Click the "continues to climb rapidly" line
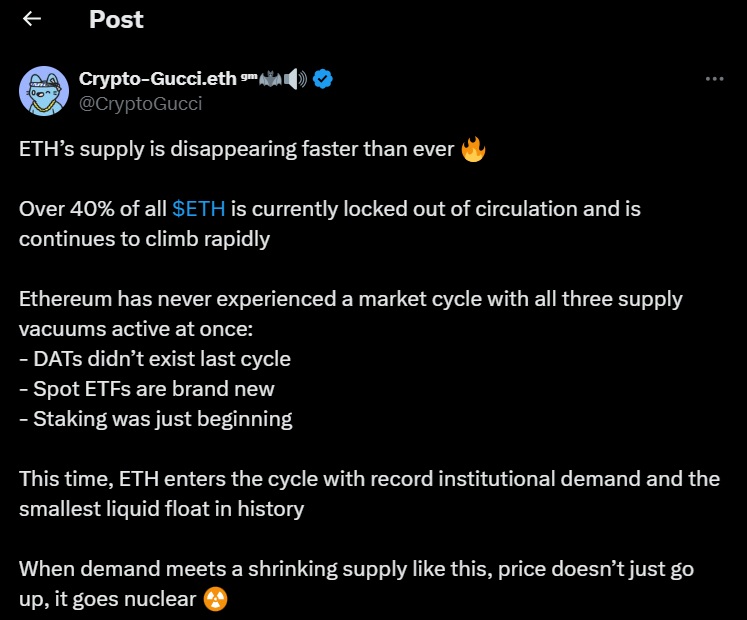The width and height of the screenshot is (747, 620). (x=144, y=238)
